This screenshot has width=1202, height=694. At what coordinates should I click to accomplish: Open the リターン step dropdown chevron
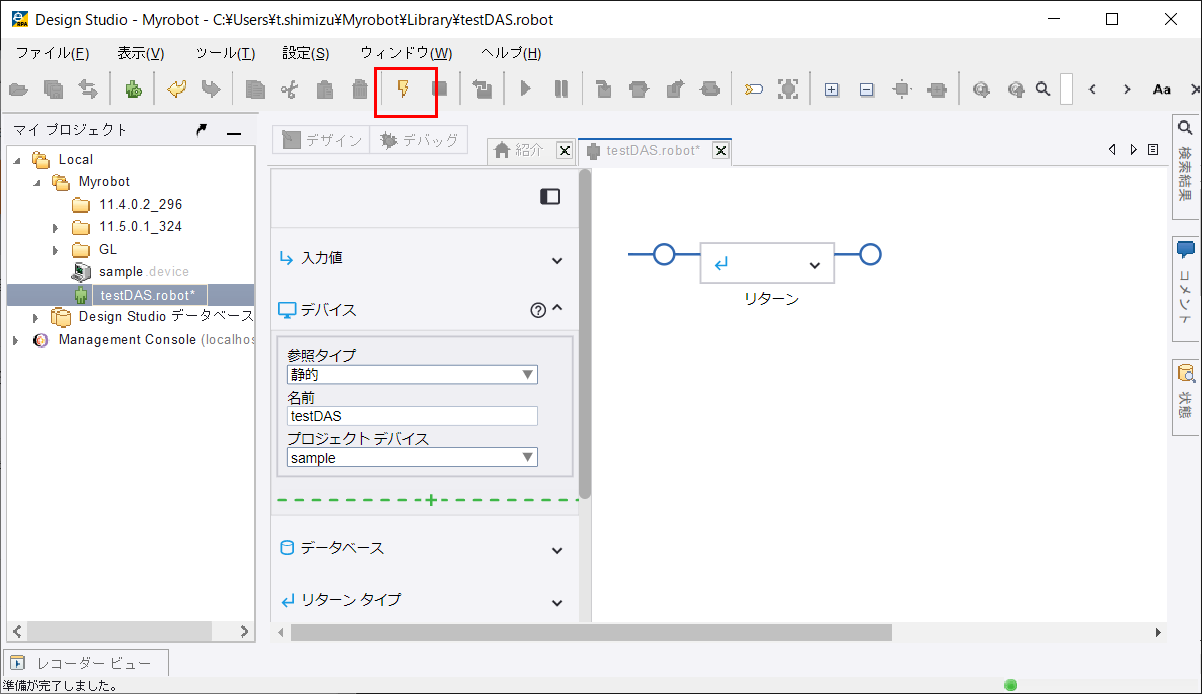814,265
